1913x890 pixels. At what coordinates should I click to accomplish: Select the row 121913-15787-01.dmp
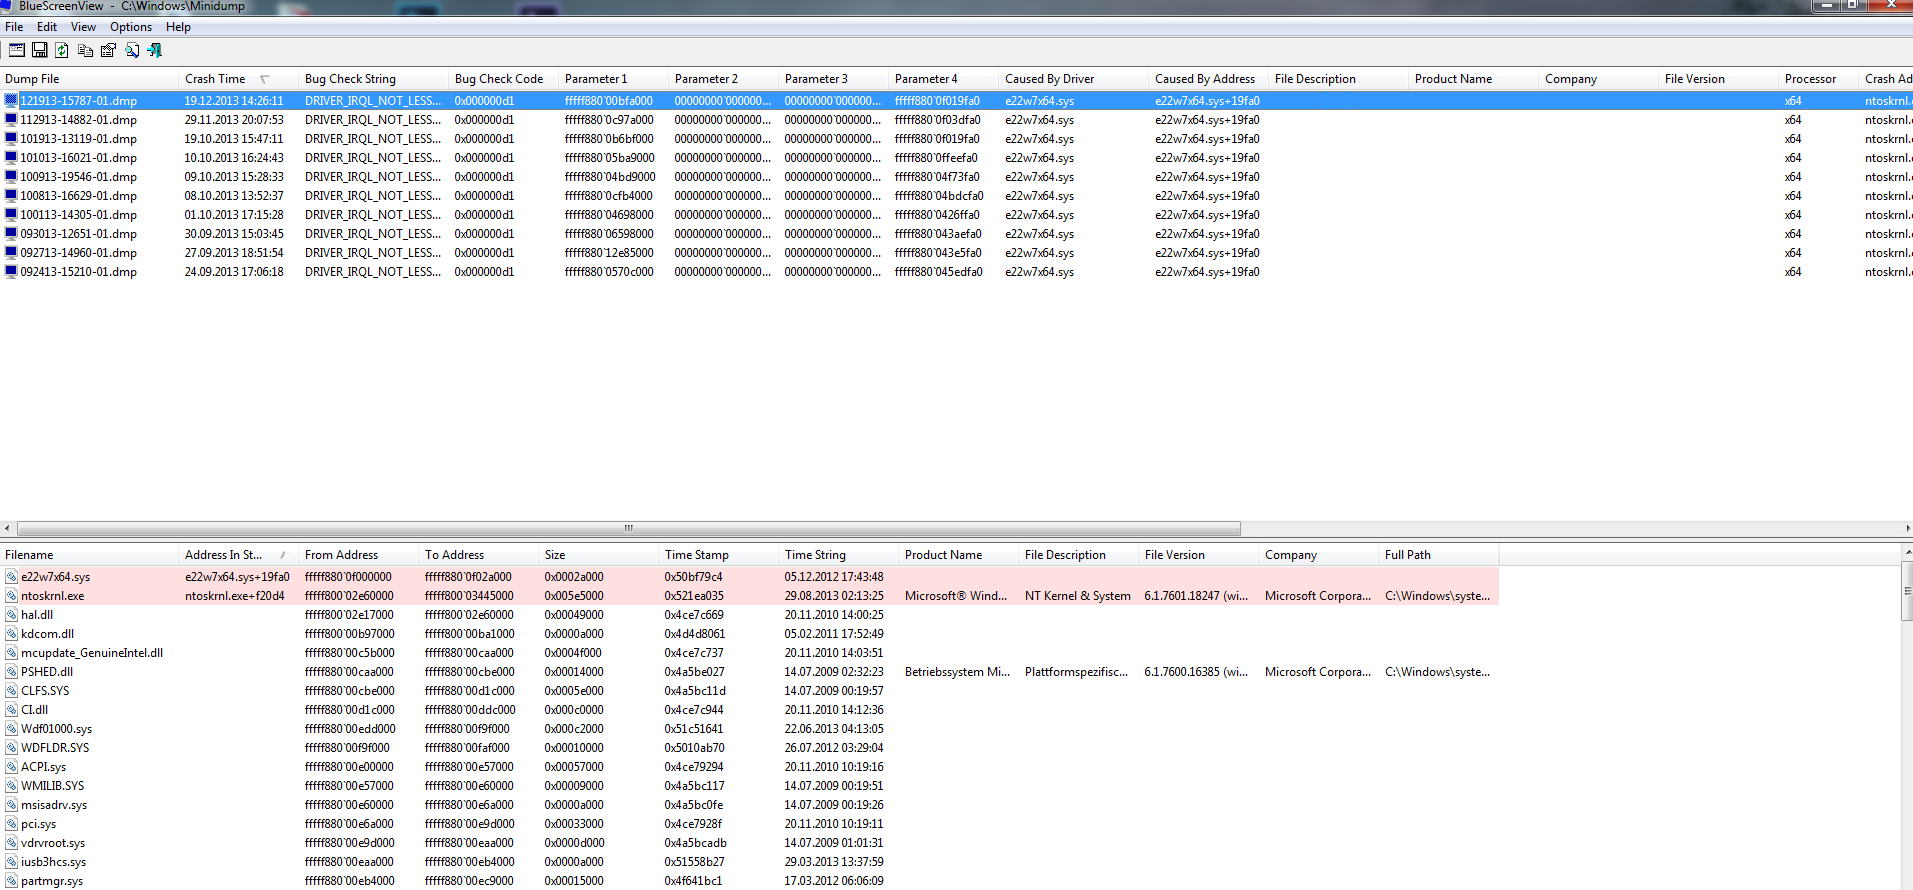[956, 101]
